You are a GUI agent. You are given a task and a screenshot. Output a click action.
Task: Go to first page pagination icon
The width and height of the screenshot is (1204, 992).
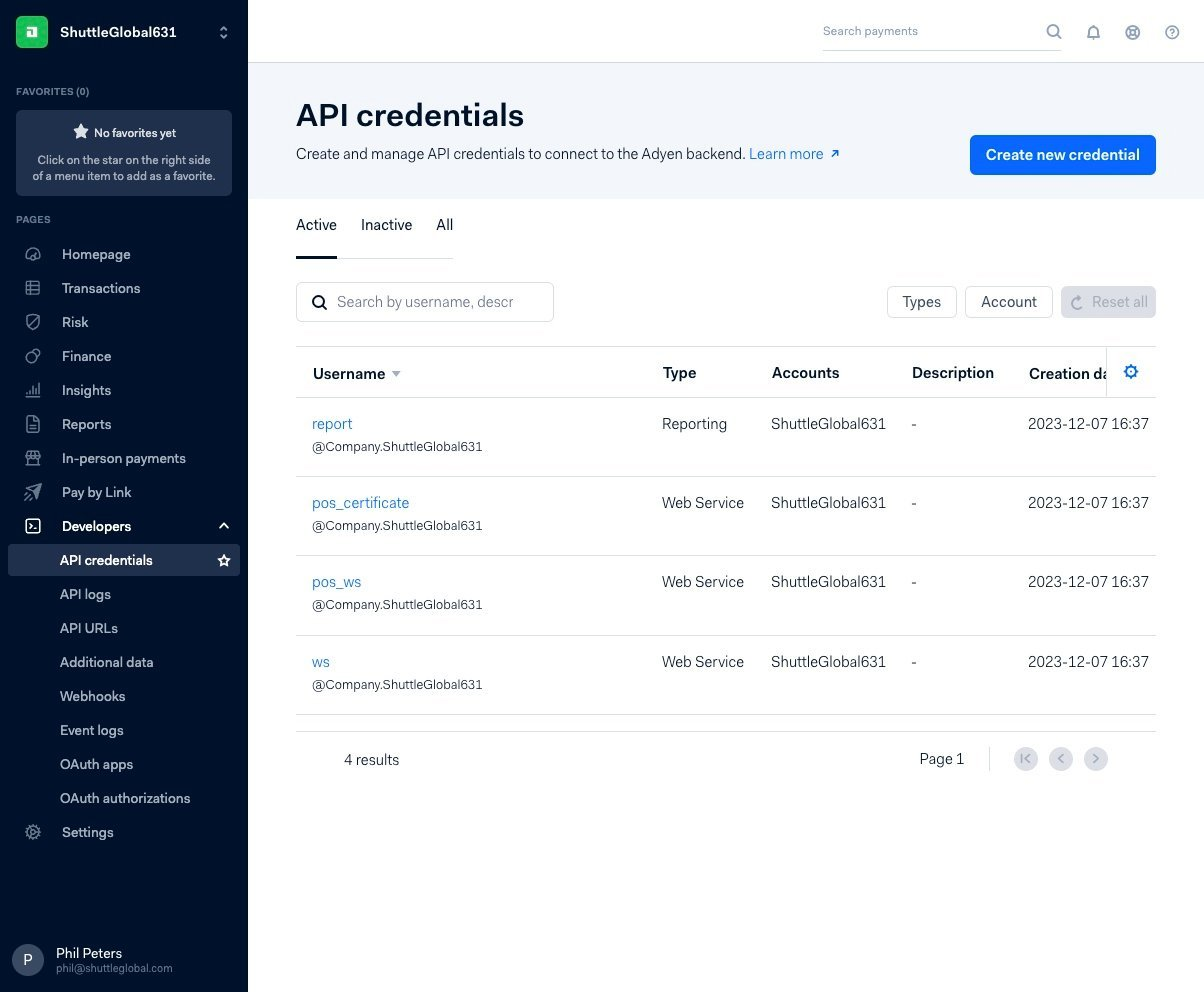[x=1025, y=759]
